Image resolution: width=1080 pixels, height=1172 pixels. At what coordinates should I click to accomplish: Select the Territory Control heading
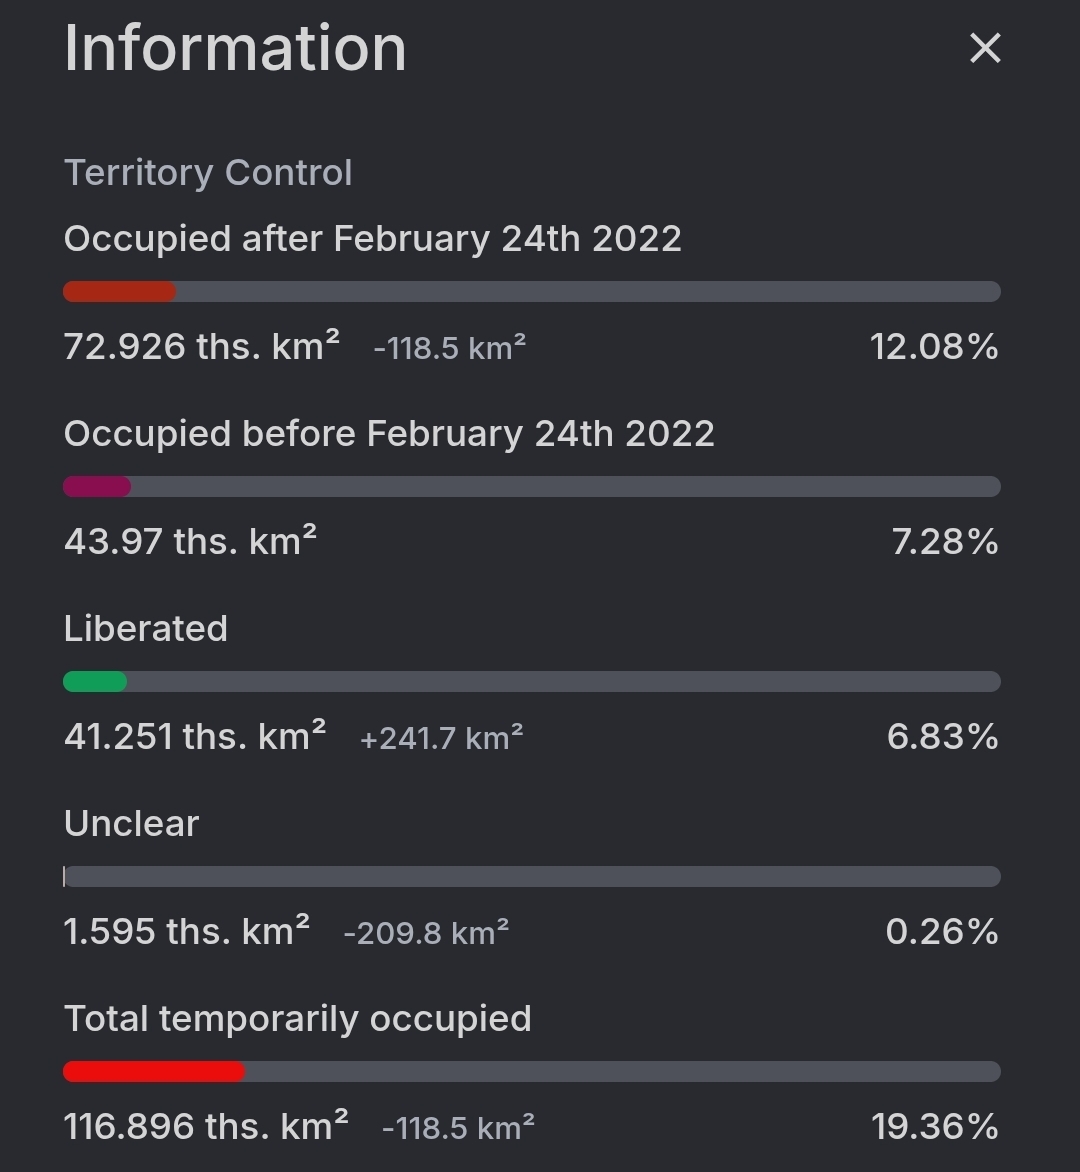[208, 173]
